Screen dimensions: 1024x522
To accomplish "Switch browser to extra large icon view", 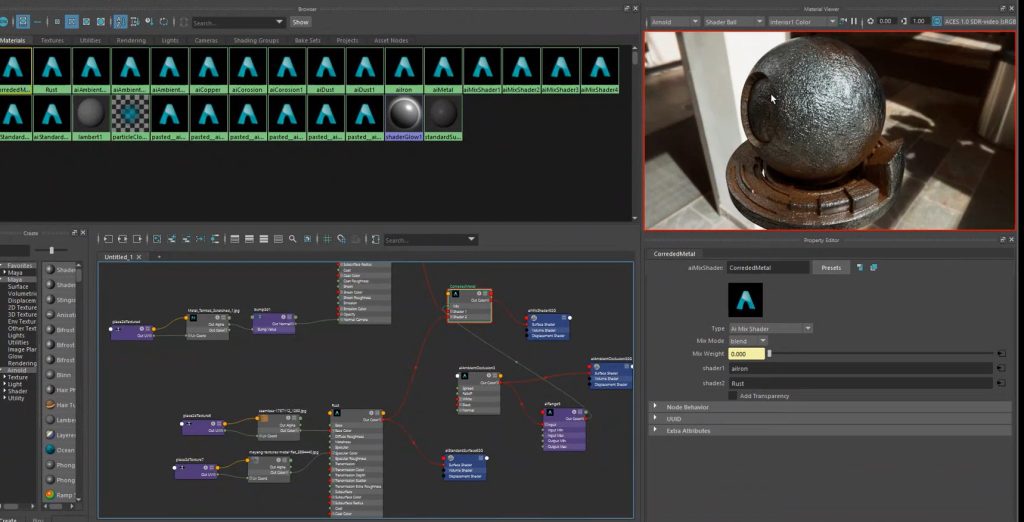I will 101,22.
